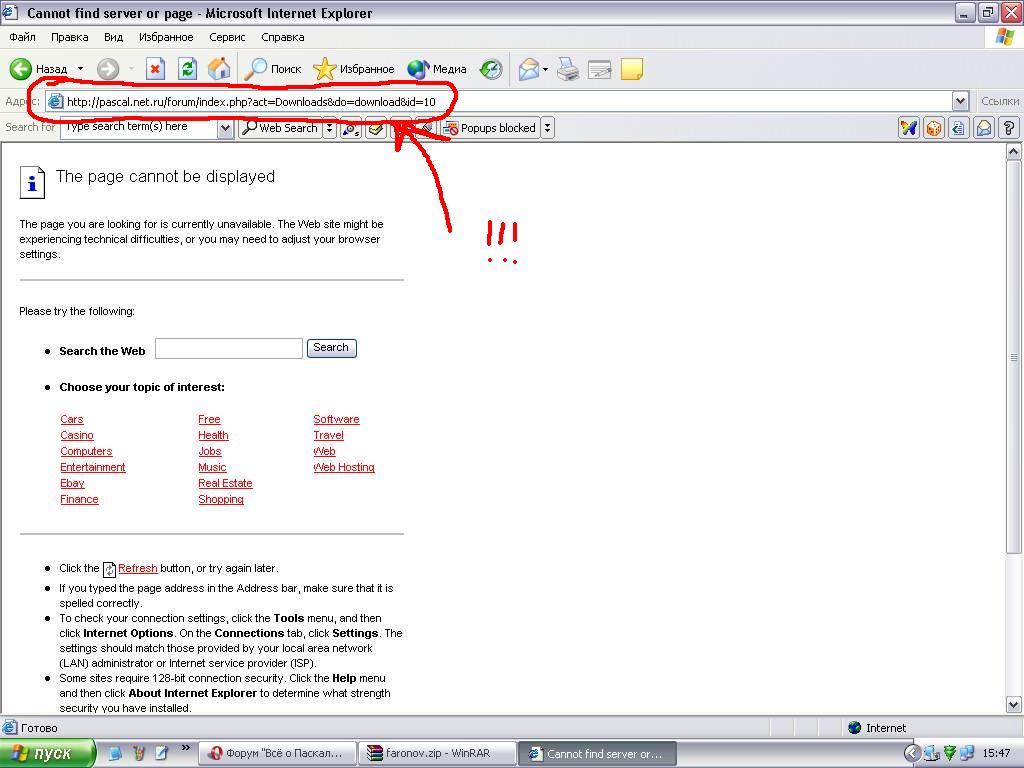
Task: Open the Избранное menu in menu bar
Action: (166, 37)
